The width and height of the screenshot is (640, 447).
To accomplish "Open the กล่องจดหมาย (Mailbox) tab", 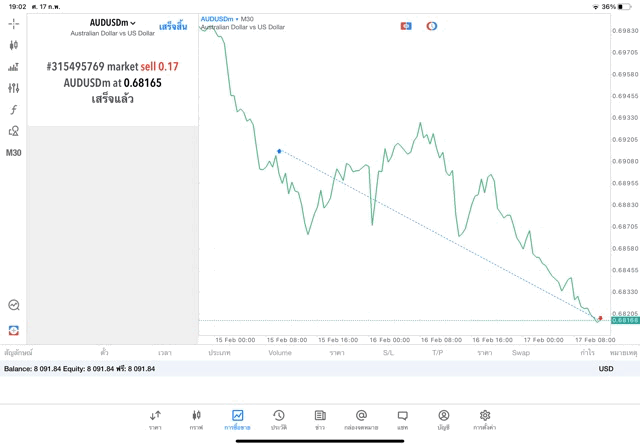I will [361, 420].
